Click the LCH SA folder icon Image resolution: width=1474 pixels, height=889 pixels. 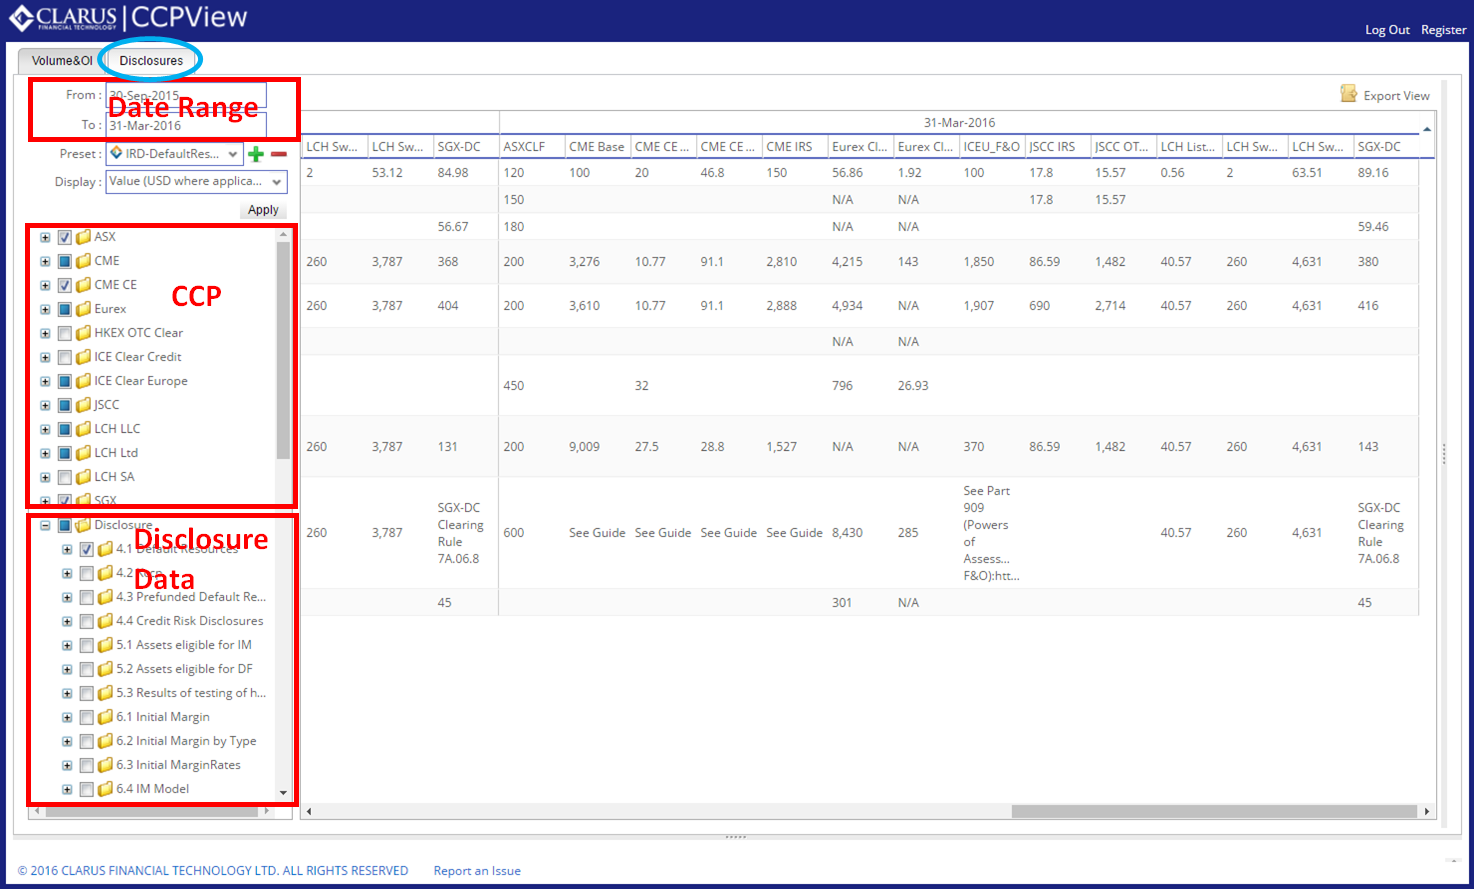pyautogui.click(x=84, y=477)
